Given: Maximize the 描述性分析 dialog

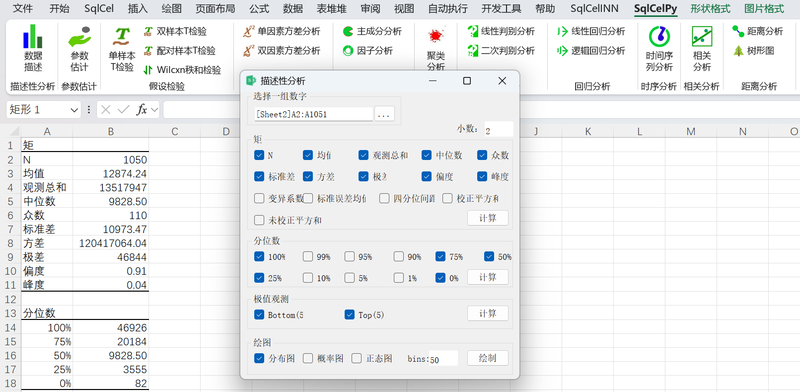Looking at the screenshot, I should tap(466, 81).
